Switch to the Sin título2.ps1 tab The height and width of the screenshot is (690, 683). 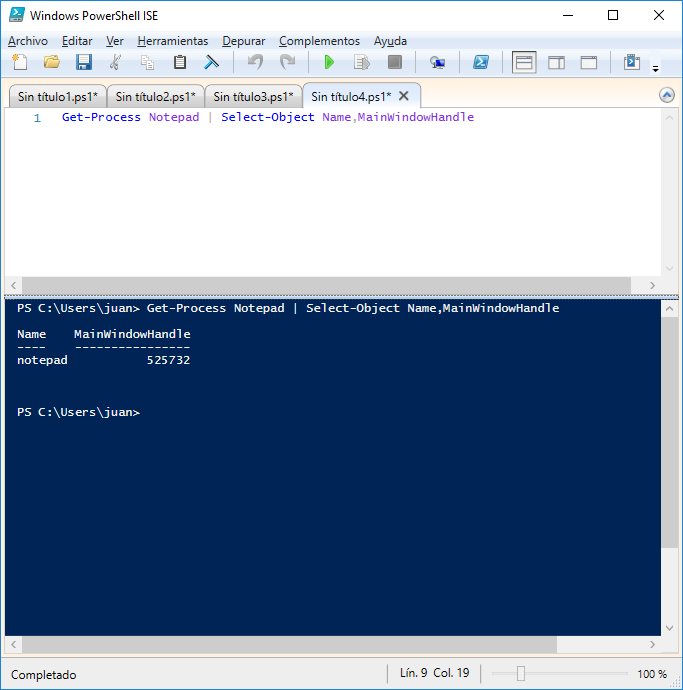pyautogui.click(x=155, y=96)
